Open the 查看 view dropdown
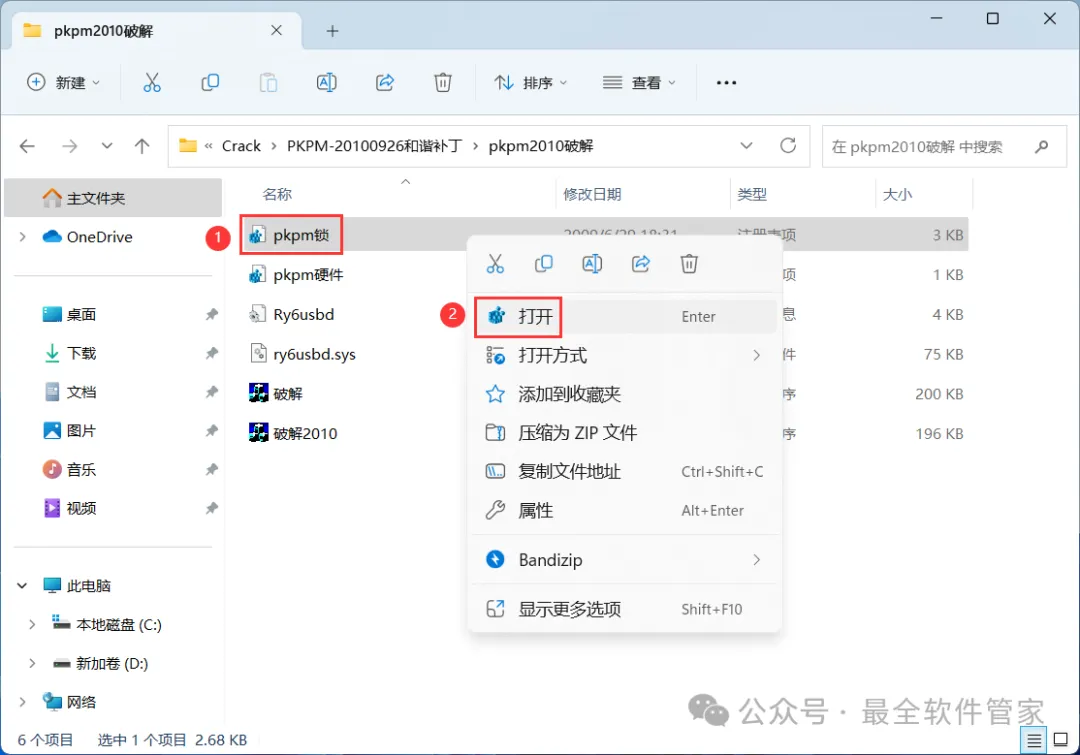The height and width of the screenshot is (755, 1080). pyautogui.click(x=638, y=83)
